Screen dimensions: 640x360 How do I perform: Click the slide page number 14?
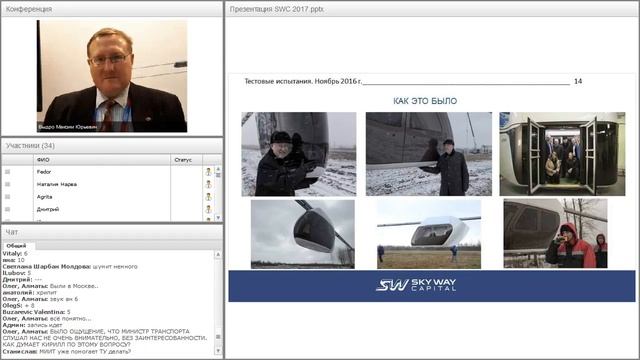click(578, 81)
